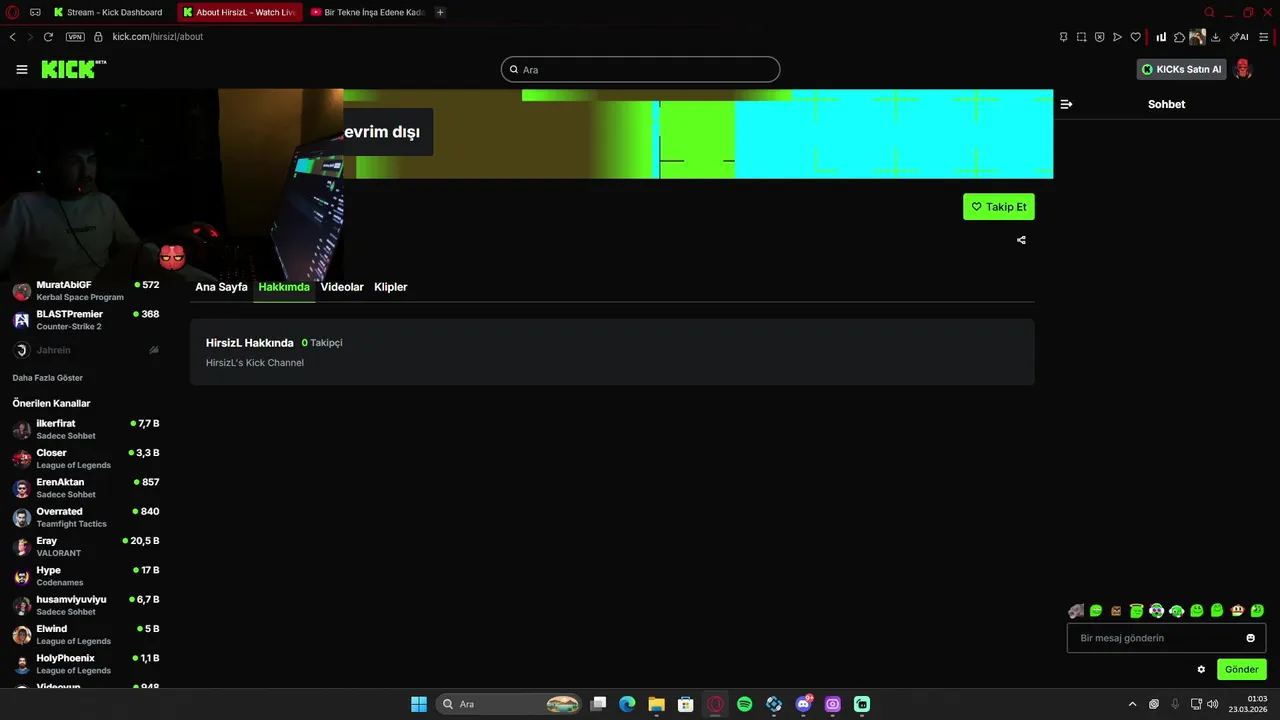Open Eray VALORANT channel
This screenshot has height=720, width=1280.
(x=86, y=546)
